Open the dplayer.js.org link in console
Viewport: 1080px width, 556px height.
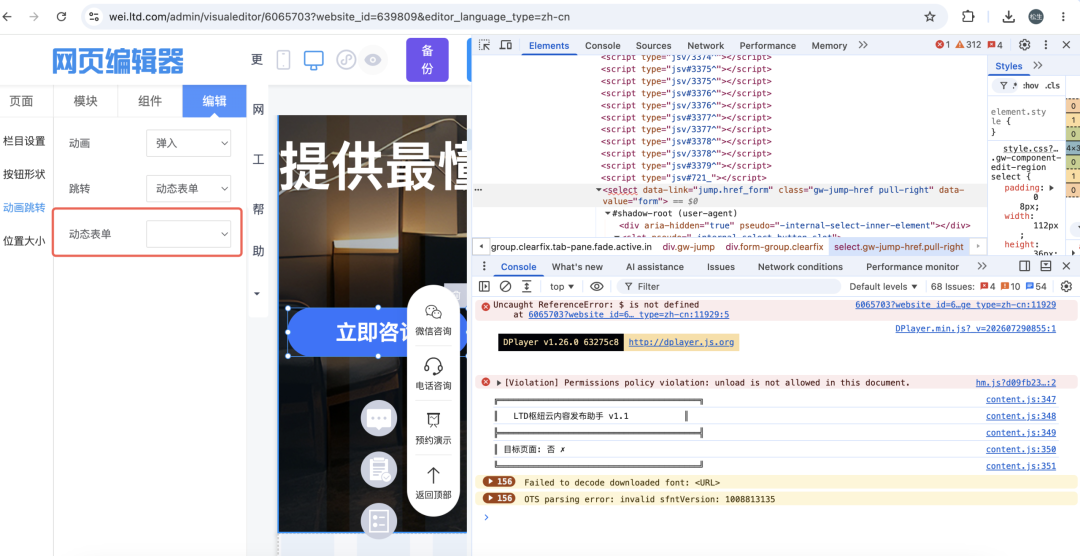(681, 342)
